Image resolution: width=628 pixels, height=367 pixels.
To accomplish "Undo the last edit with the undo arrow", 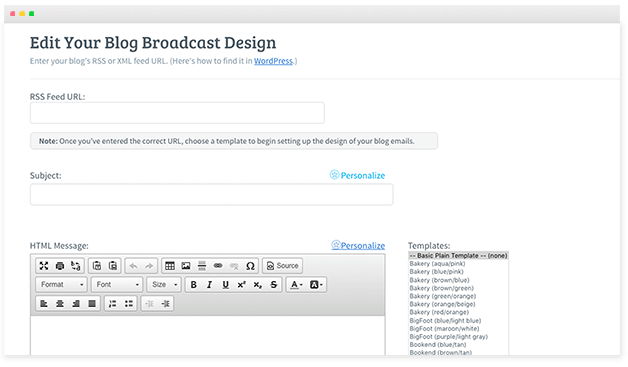I will tap(133, 266).
